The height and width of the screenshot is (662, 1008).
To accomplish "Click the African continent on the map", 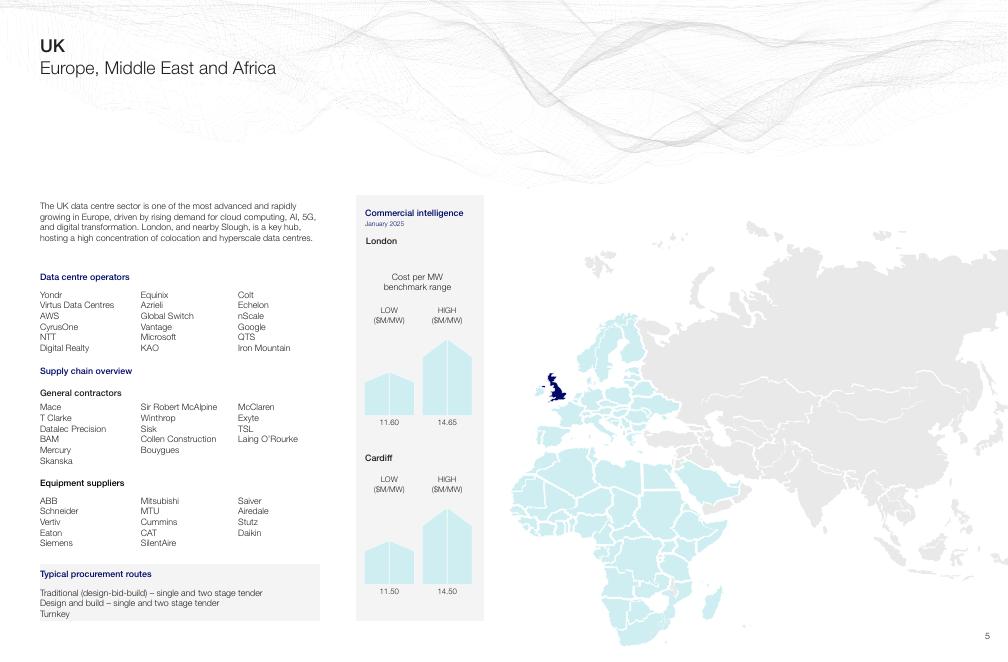I will tap(600, 520).
